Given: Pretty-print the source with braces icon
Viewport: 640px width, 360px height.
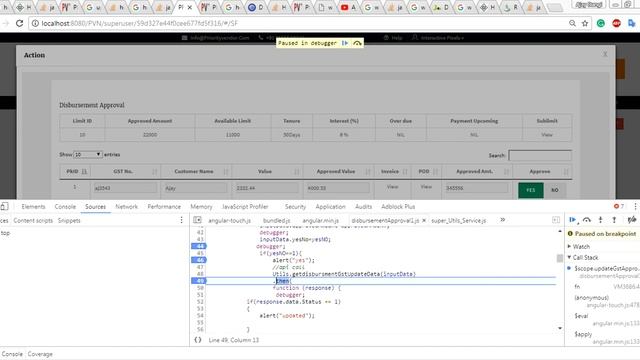Looking at the screenshot, I should pos(198,340).
